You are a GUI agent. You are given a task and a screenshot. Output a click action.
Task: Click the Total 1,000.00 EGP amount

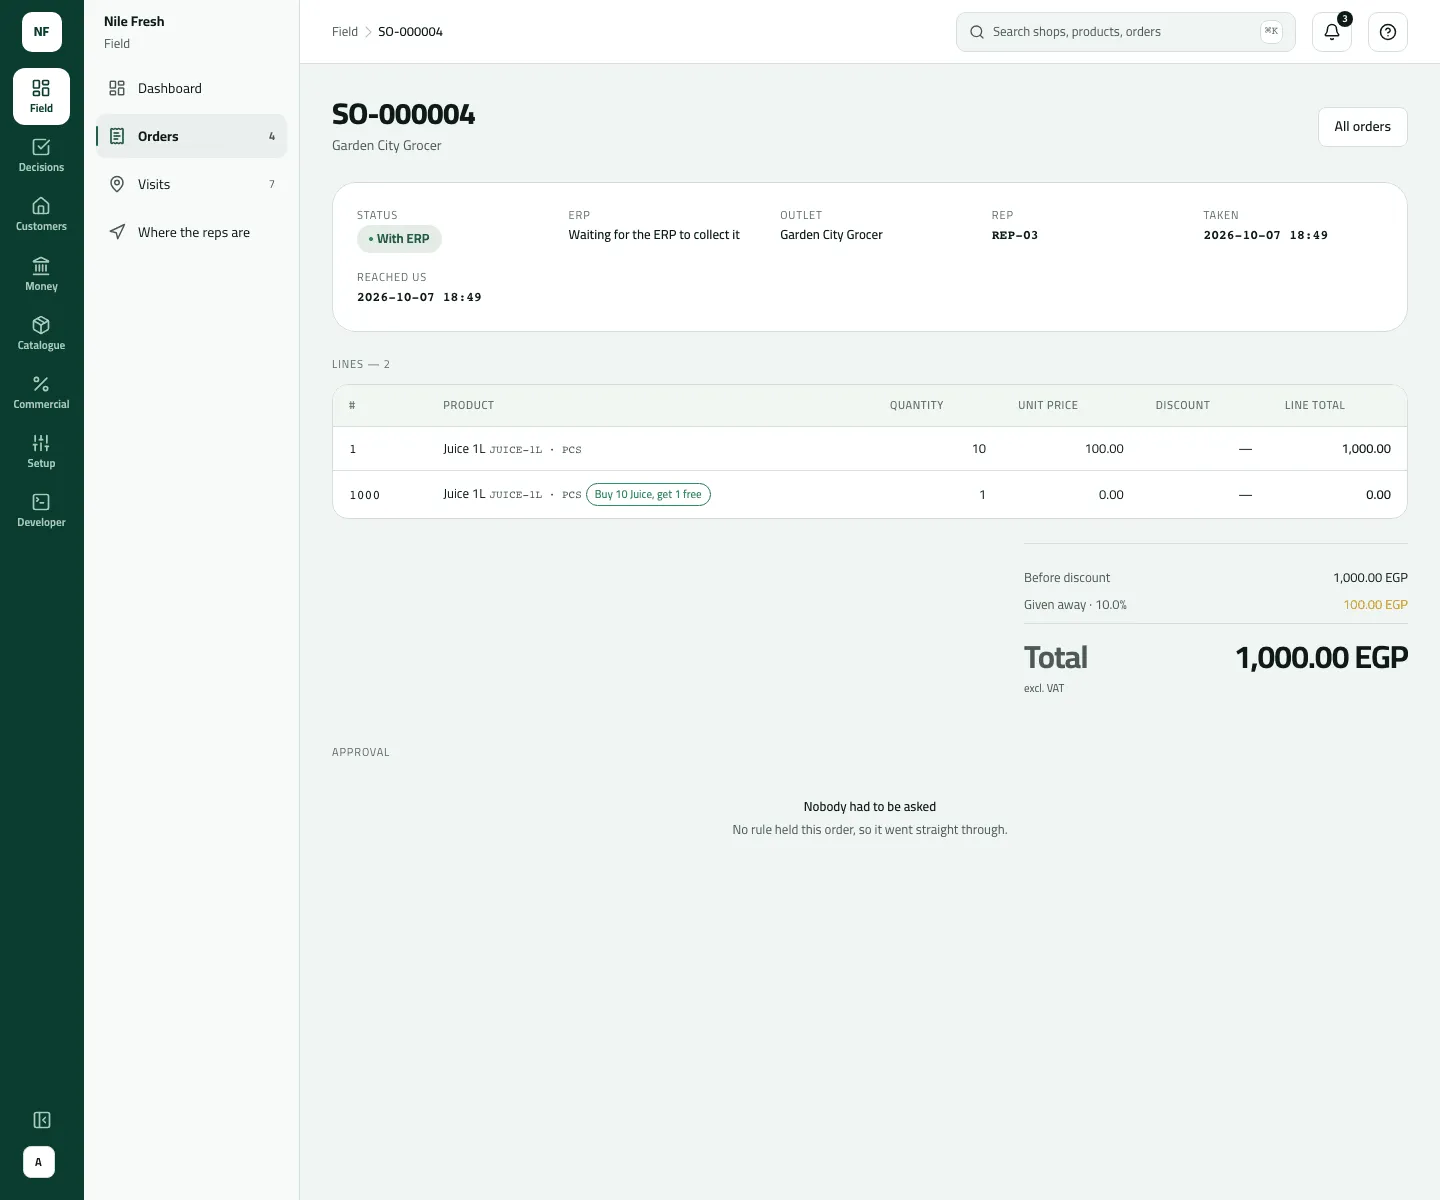click(1321, 658)
